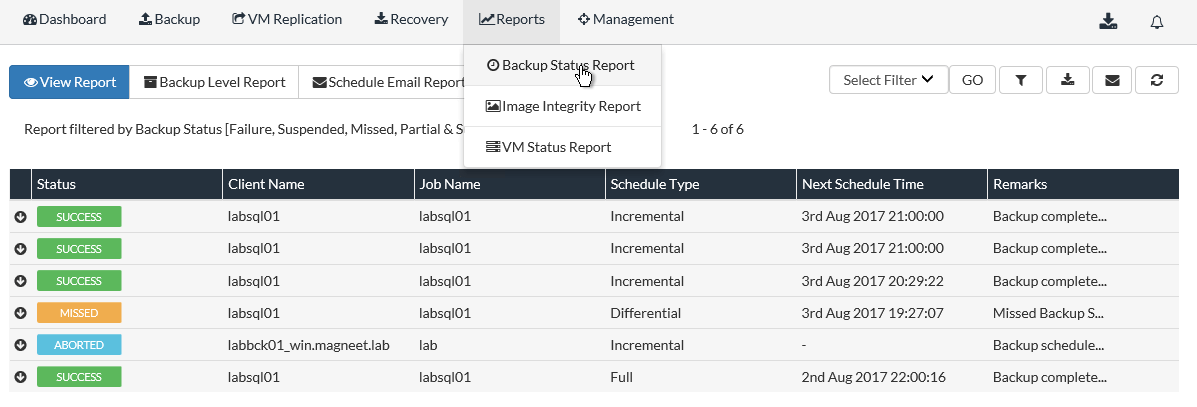Expand the MISSED backup row details
Viewport: 1197px width, 407px height.
click(20, 313)
